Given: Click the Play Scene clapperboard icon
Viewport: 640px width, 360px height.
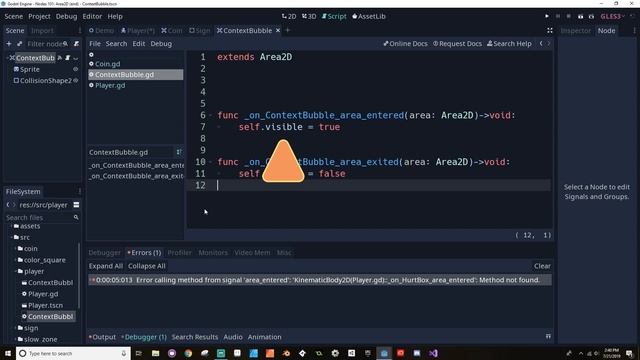Looking at the screenshot, I should pos(580,16).
